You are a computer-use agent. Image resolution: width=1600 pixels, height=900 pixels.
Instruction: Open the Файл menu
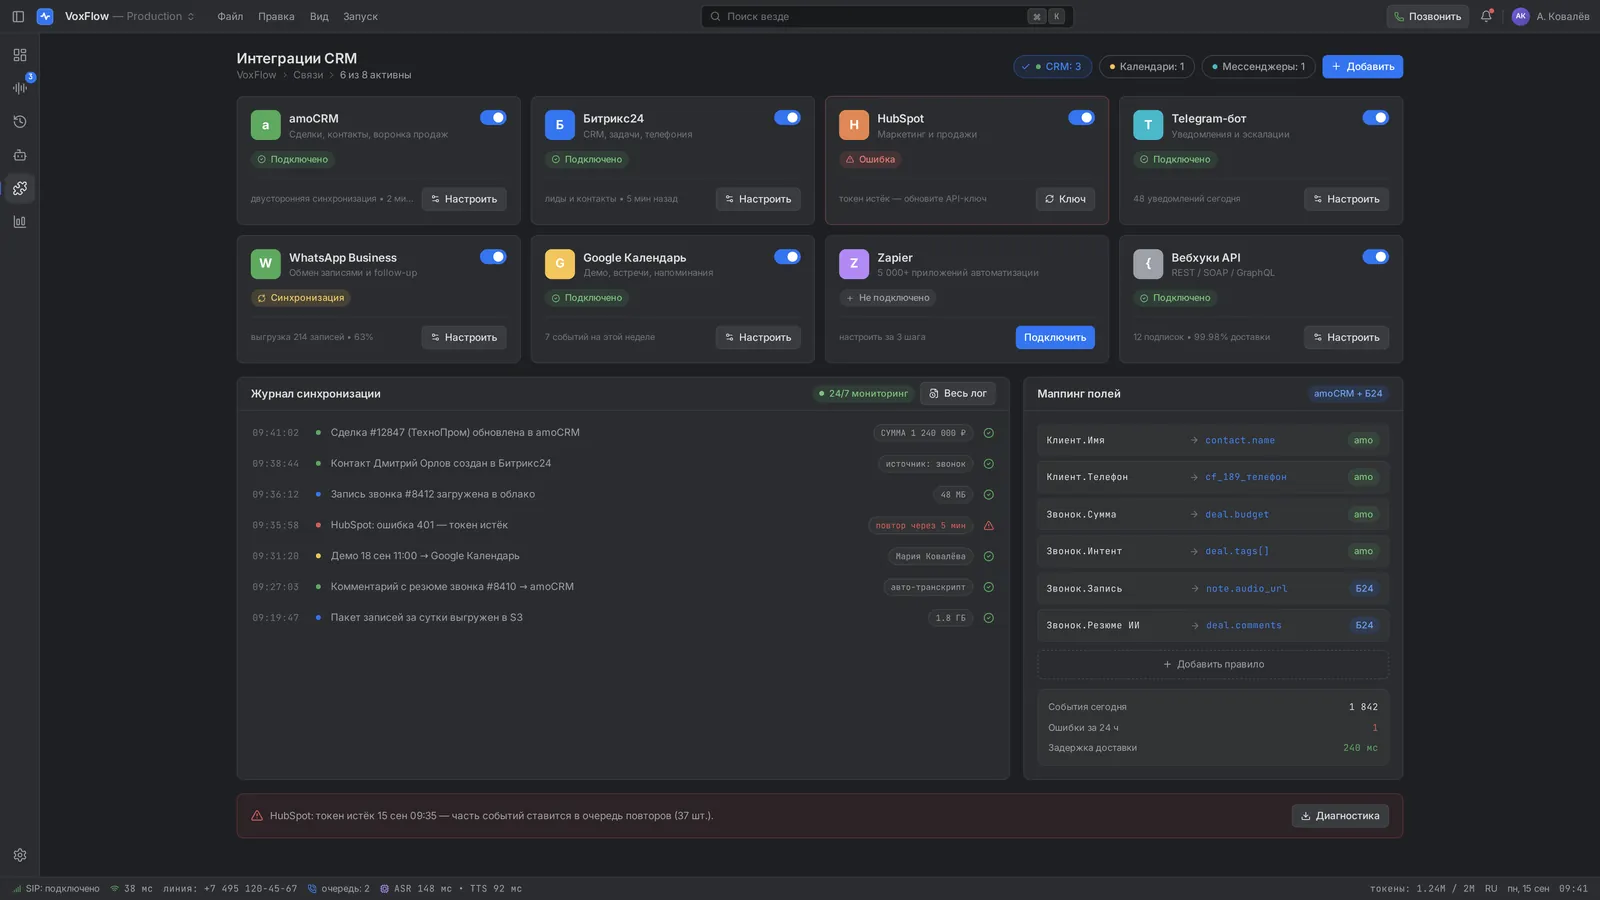230,16
